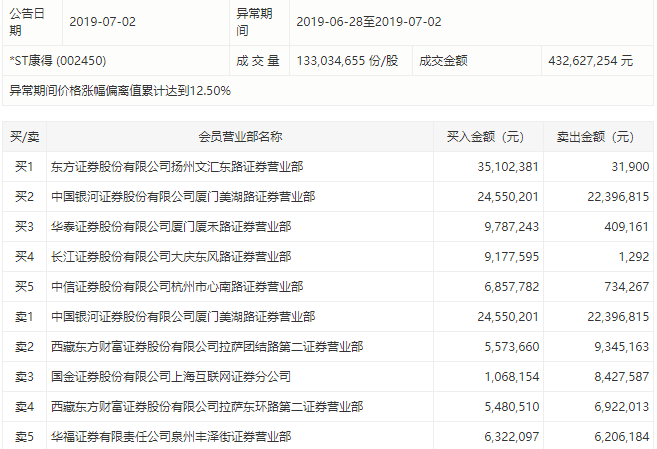657x449 pixels.
Task: Click the 买3 rank label
Action: click(24, 227)
